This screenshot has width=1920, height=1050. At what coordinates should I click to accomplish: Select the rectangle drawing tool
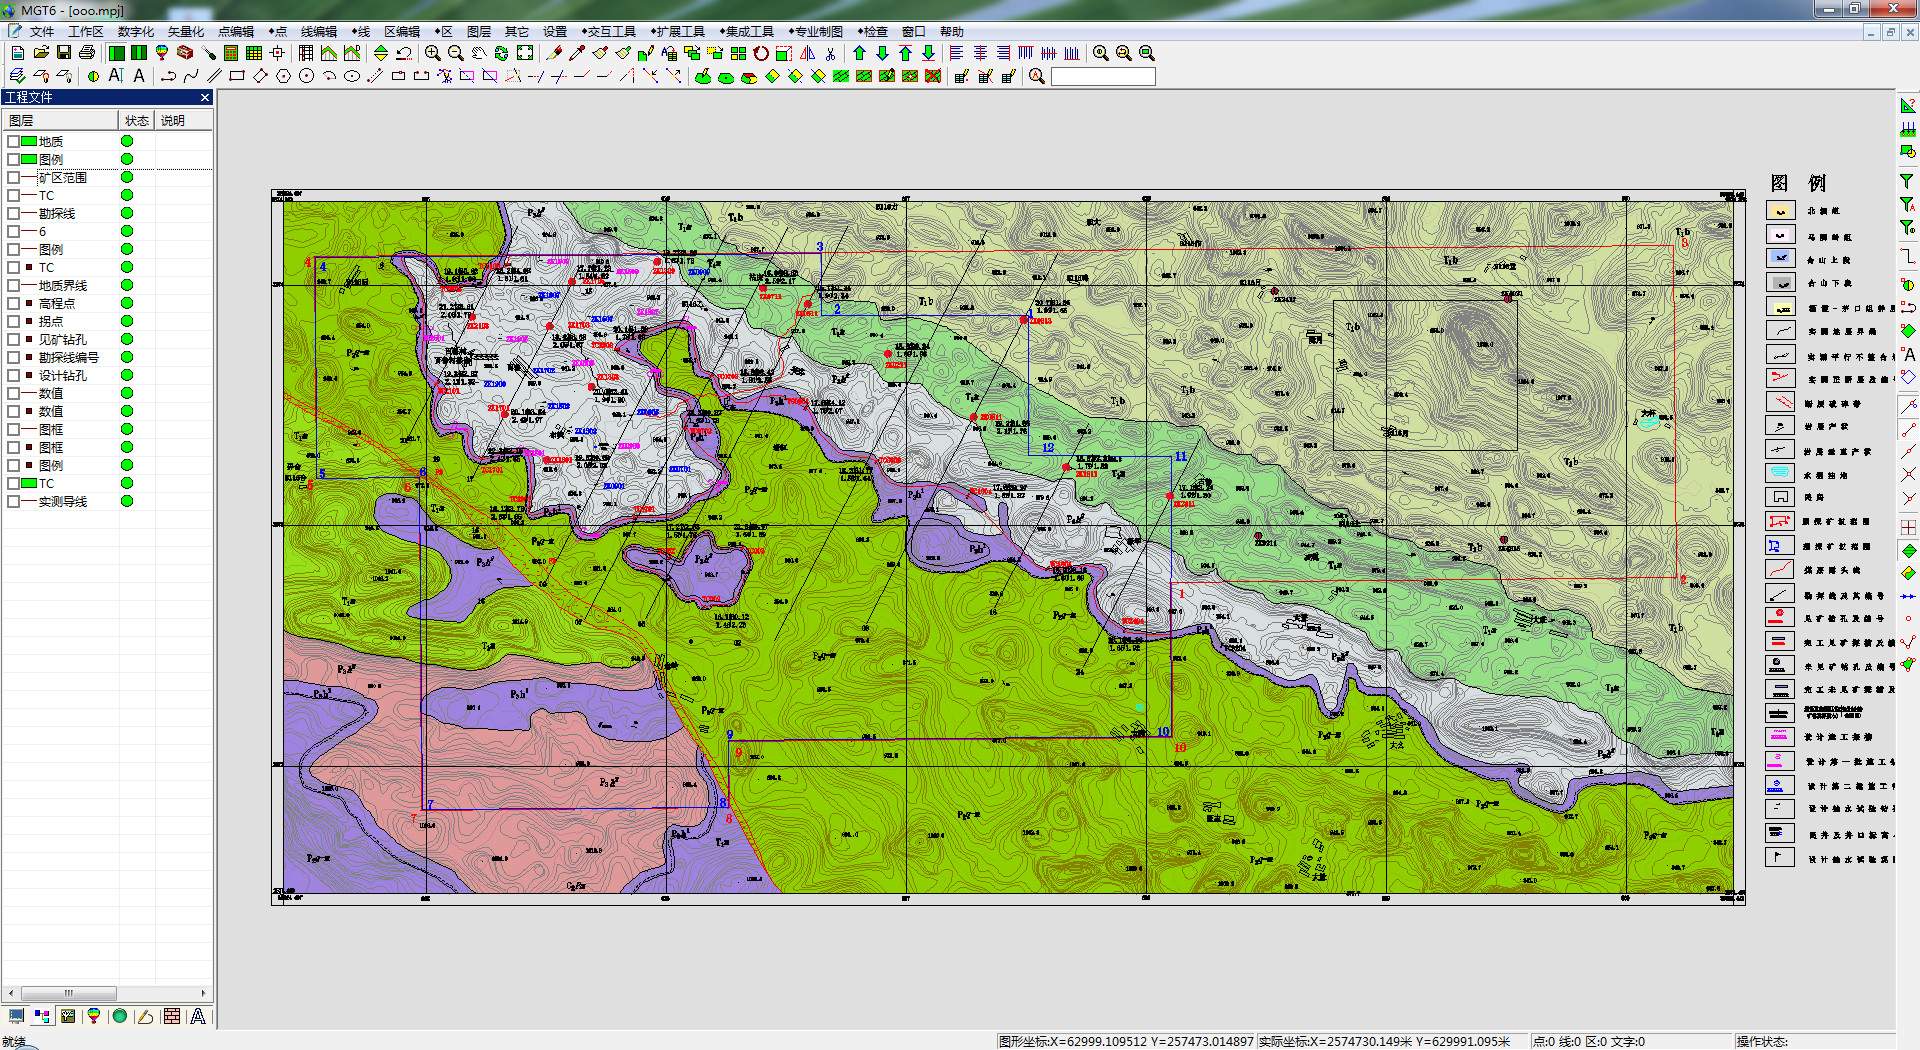point(237,76)
